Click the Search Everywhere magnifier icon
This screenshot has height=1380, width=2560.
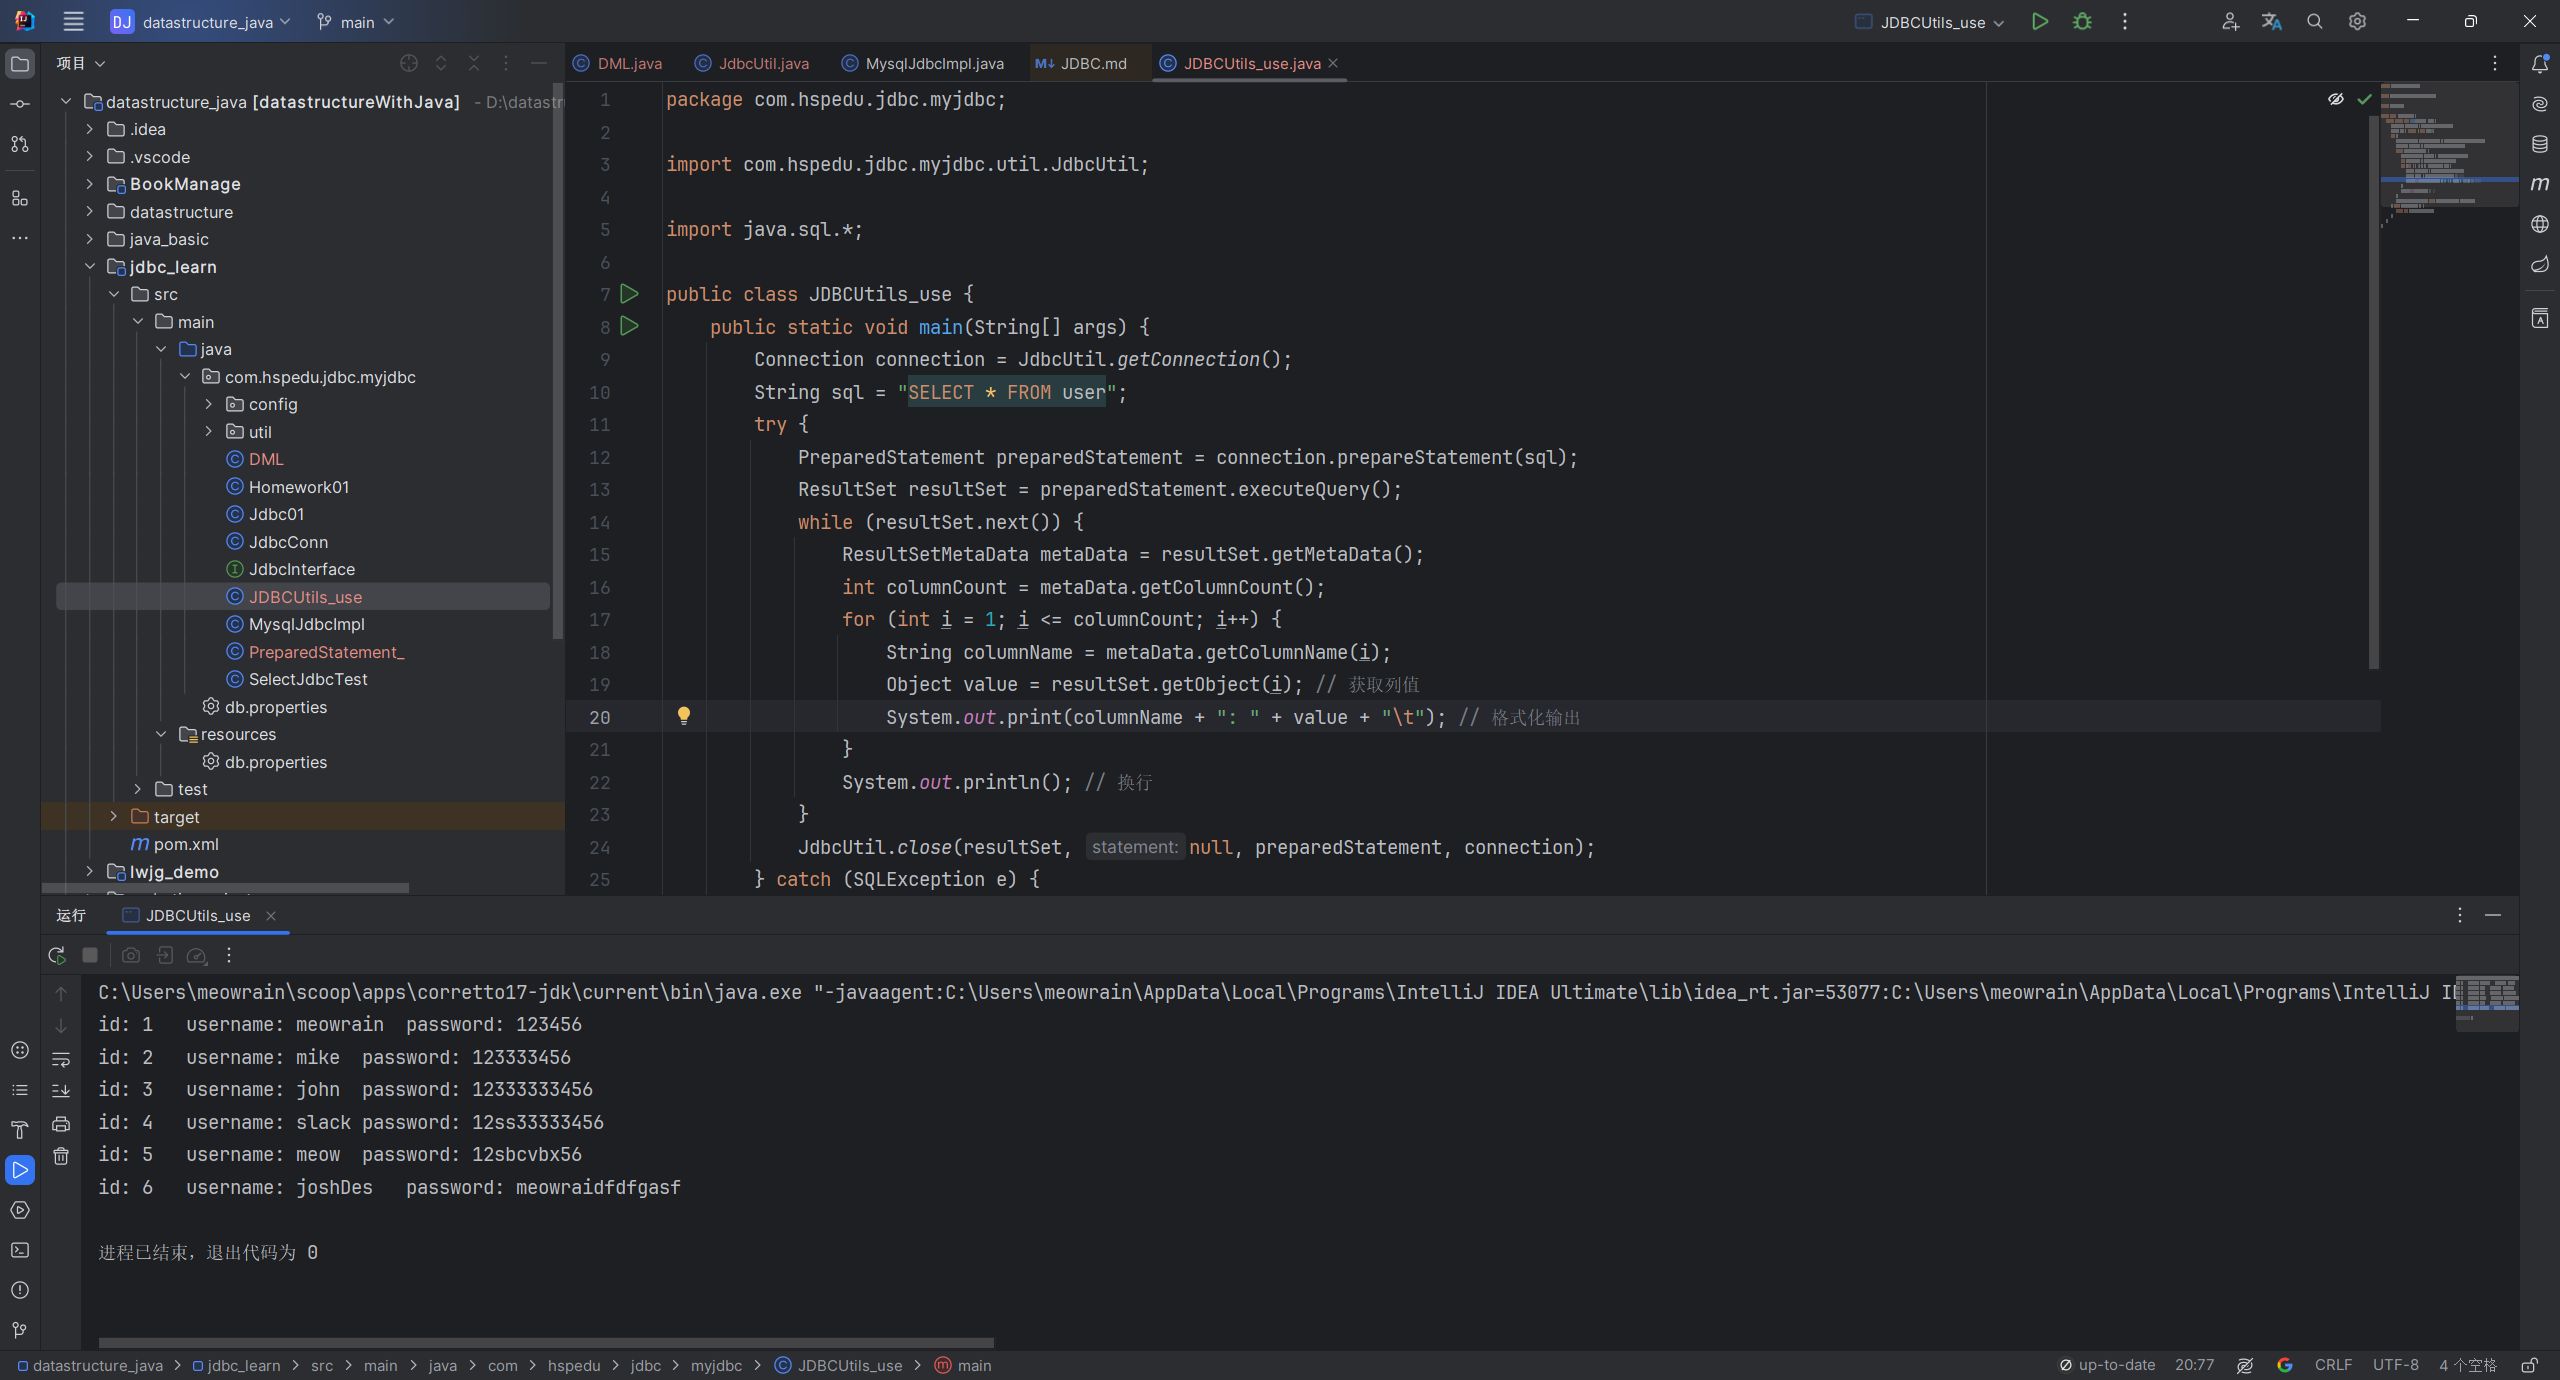[2314, 22]
